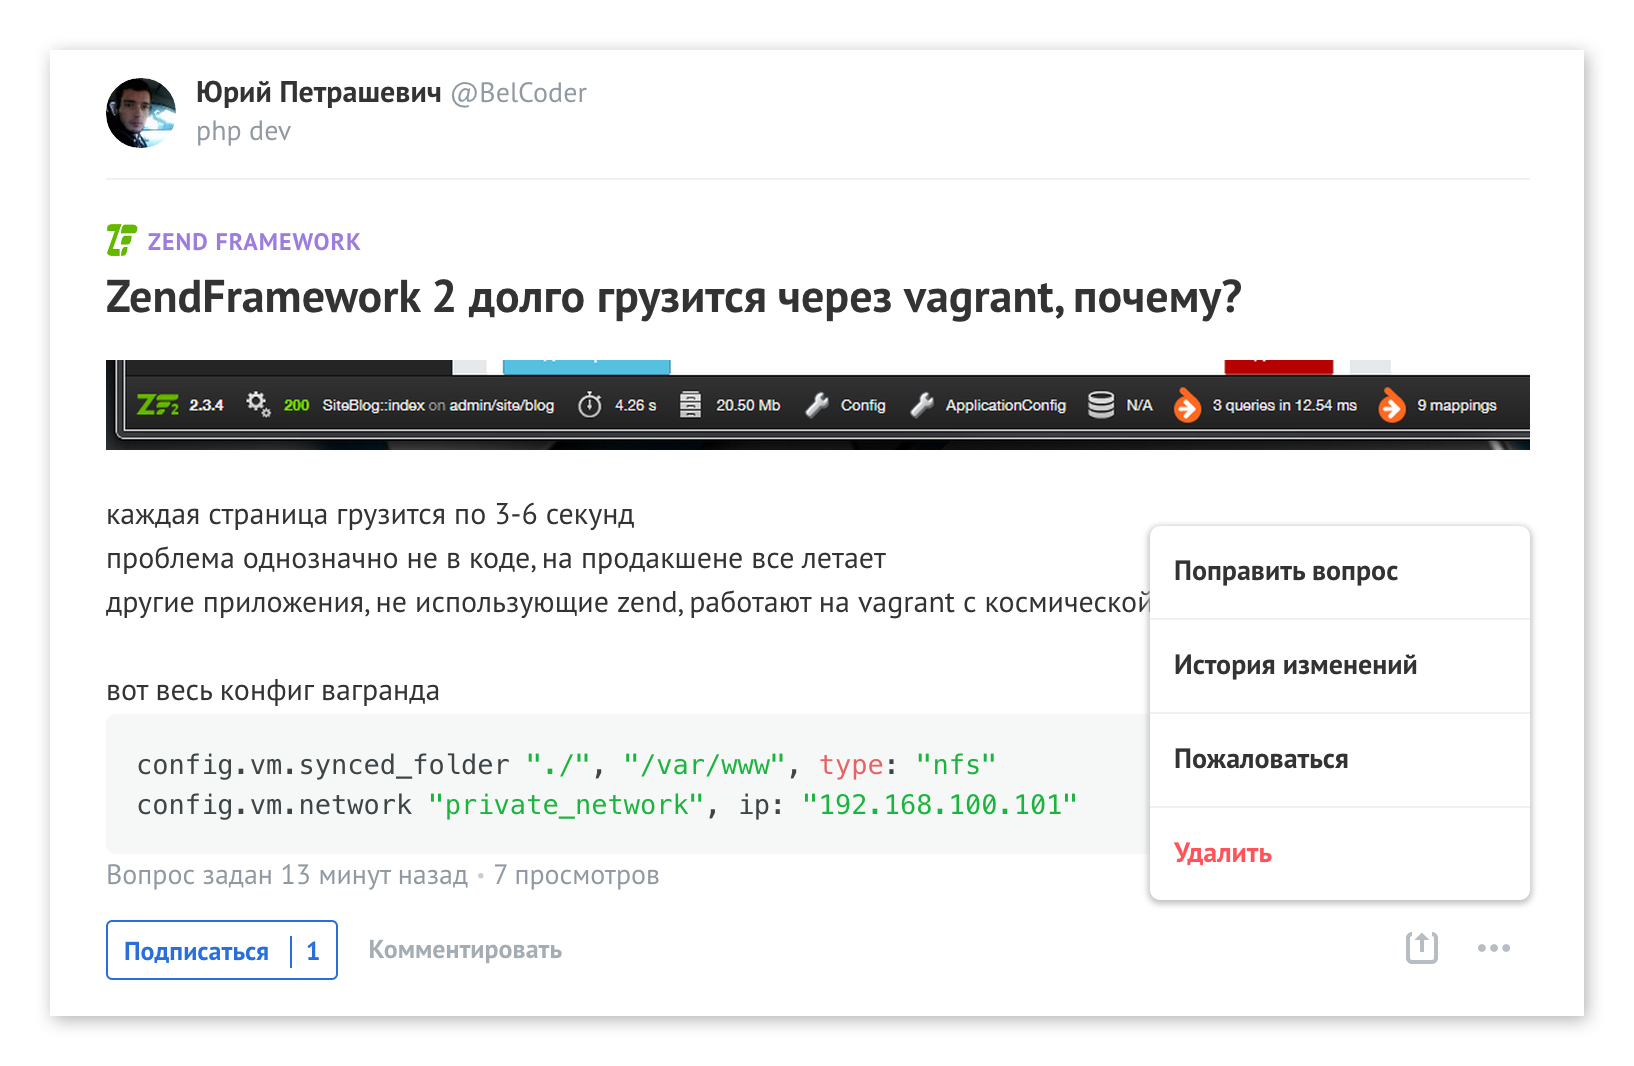Click the «Комментировать» link
This screenshot has height=1066, width=1634.
[465, 950]
